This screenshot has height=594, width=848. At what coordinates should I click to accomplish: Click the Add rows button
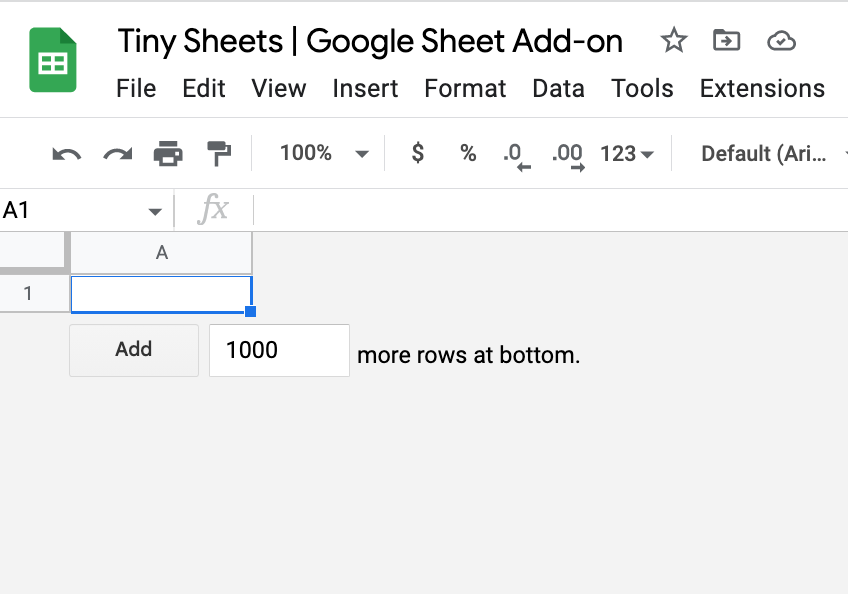coord(133,350)
